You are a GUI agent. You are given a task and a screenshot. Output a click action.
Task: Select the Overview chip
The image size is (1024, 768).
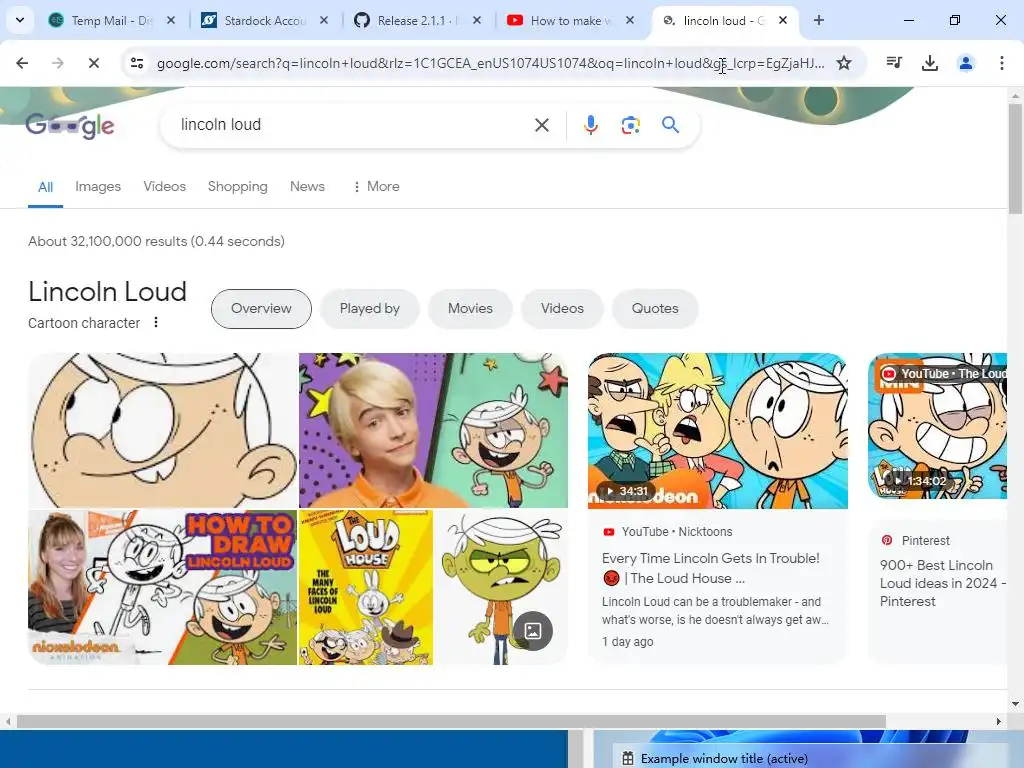click(x=261, y=308)
